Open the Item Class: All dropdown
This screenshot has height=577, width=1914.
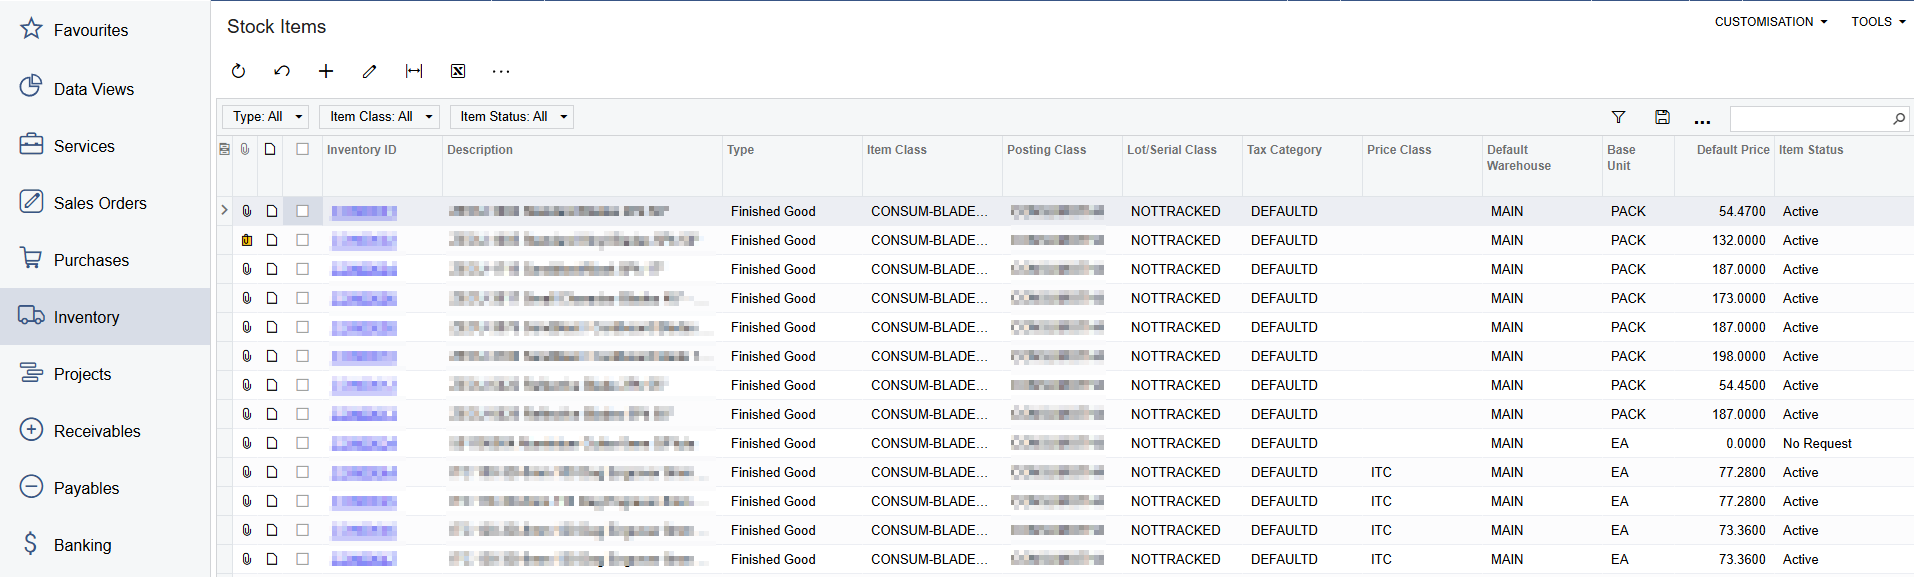point(379,117)
